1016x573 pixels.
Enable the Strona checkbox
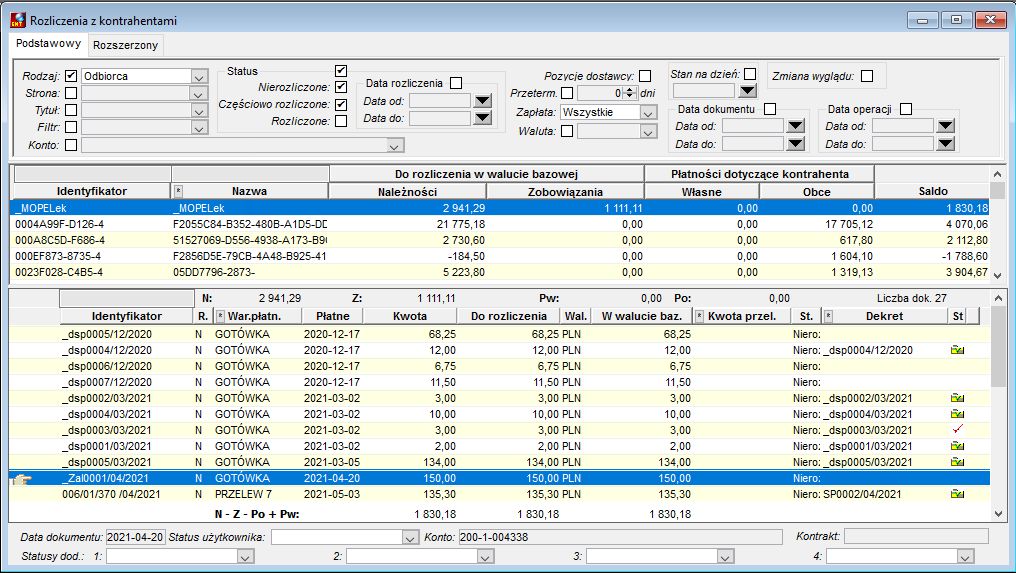click(x=71, y=93)
